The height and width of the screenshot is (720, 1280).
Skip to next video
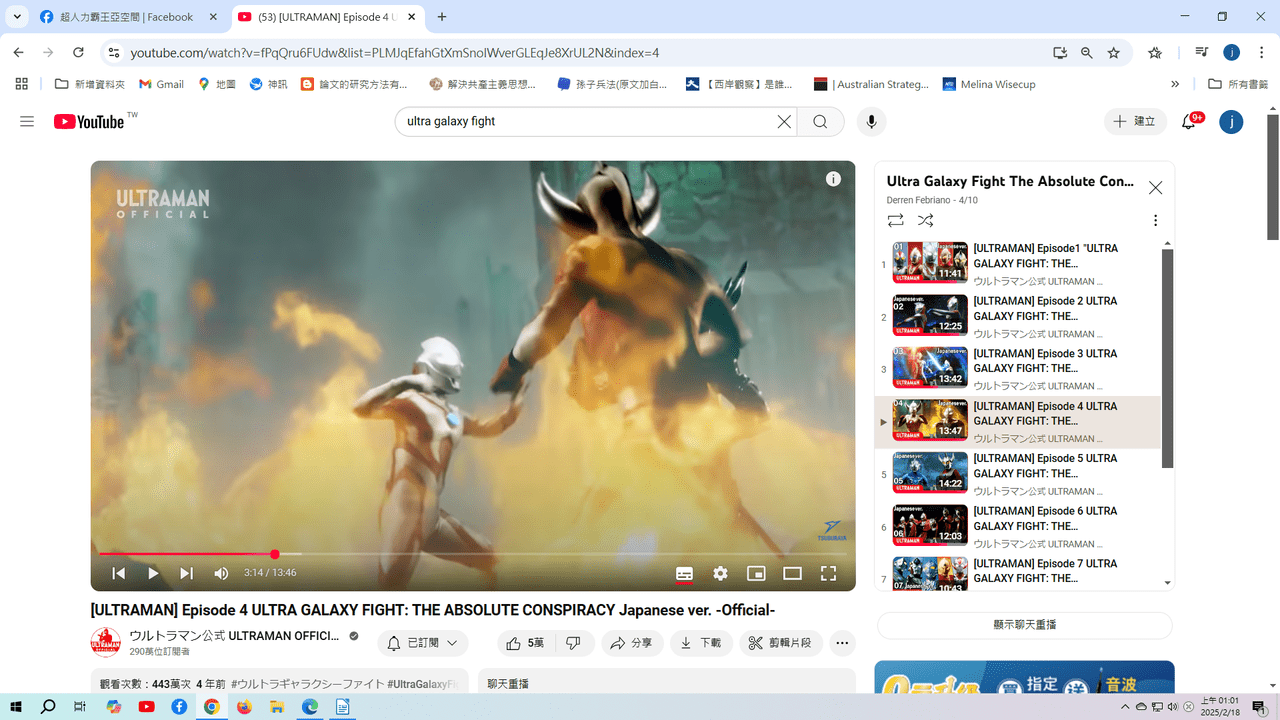tap(186, 573)
